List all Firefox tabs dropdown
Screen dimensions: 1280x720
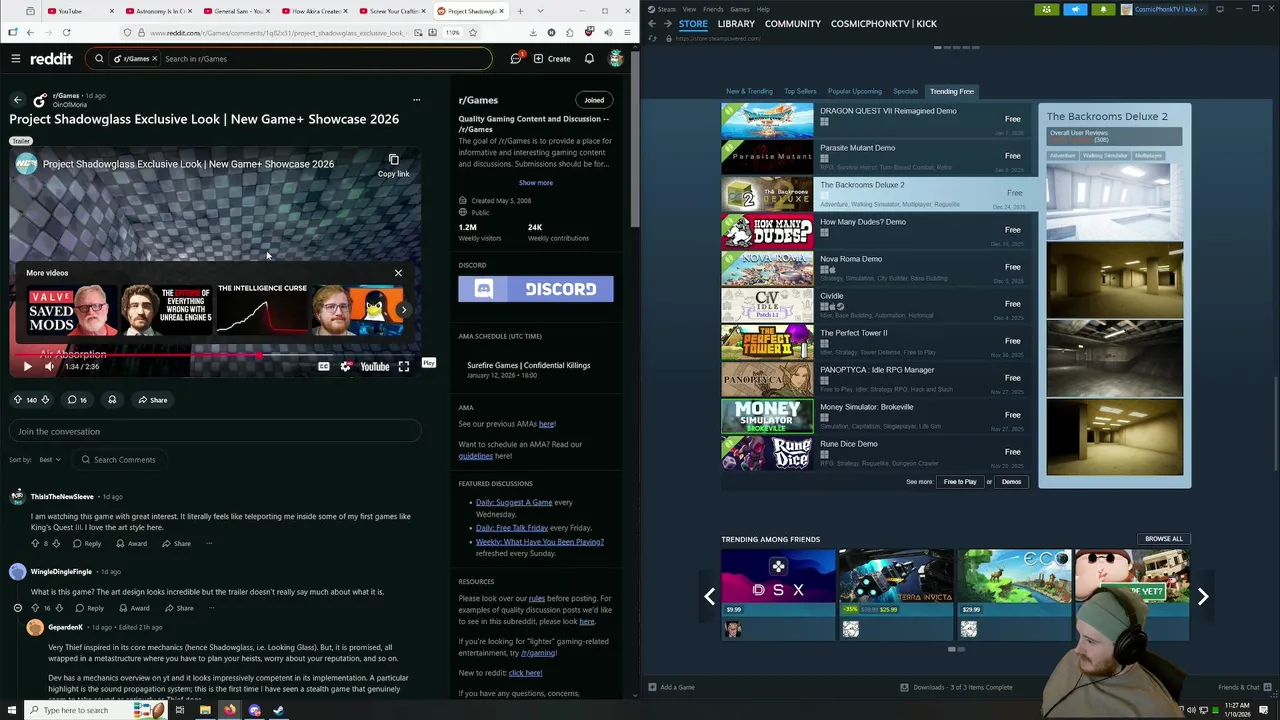[x=540, y=11]
